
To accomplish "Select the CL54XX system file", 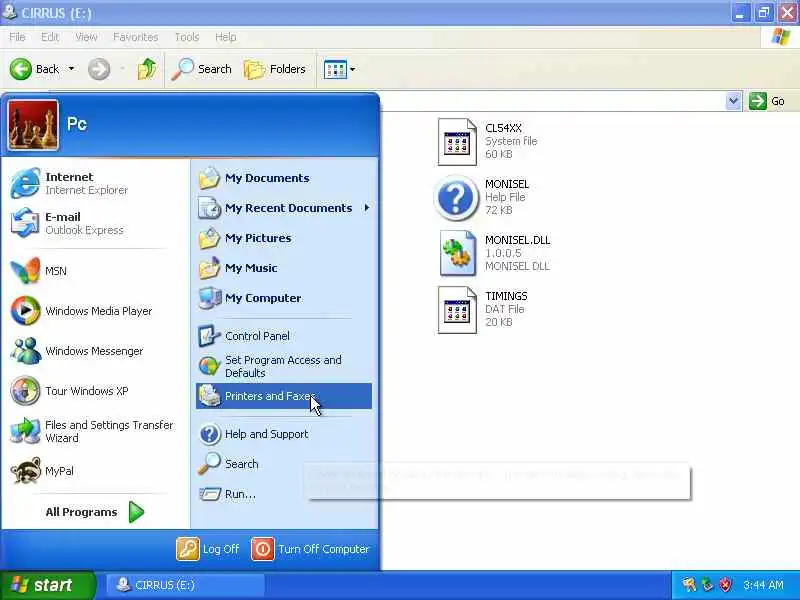I will (x=488, y=141).
